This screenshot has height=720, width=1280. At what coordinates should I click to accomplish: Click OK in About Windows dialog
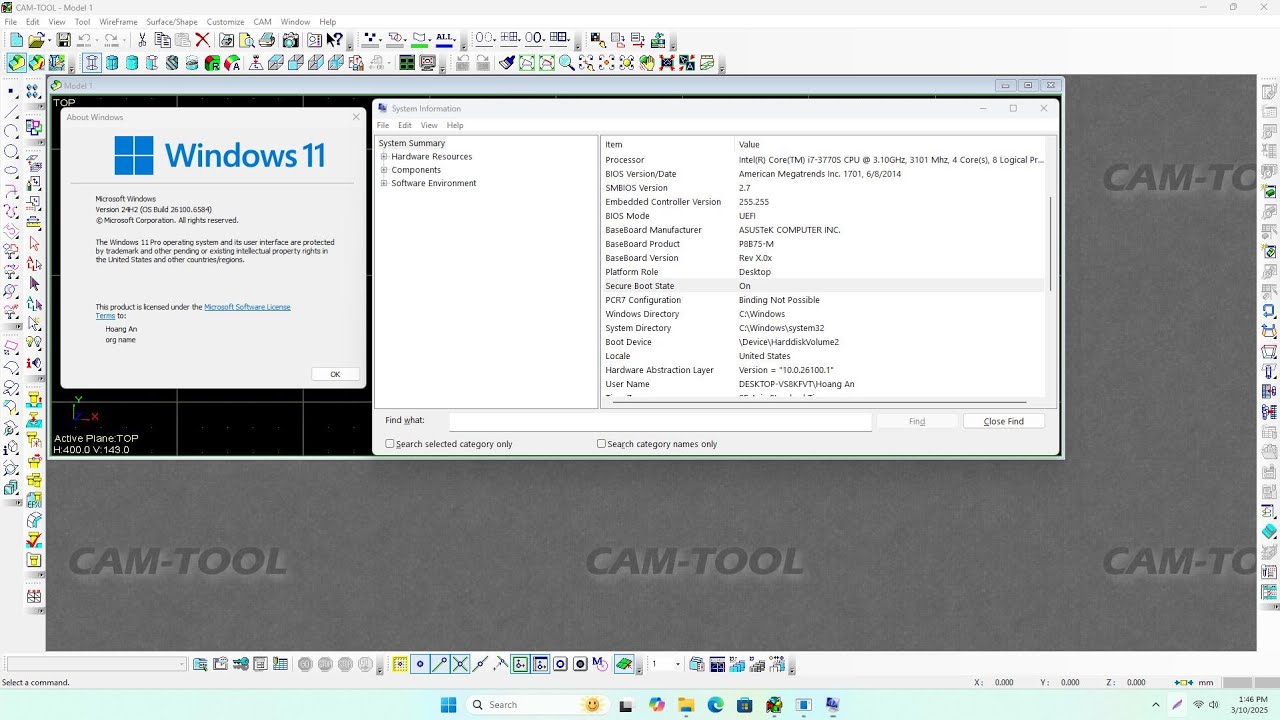pyautogui.click(x=335, y=374)
